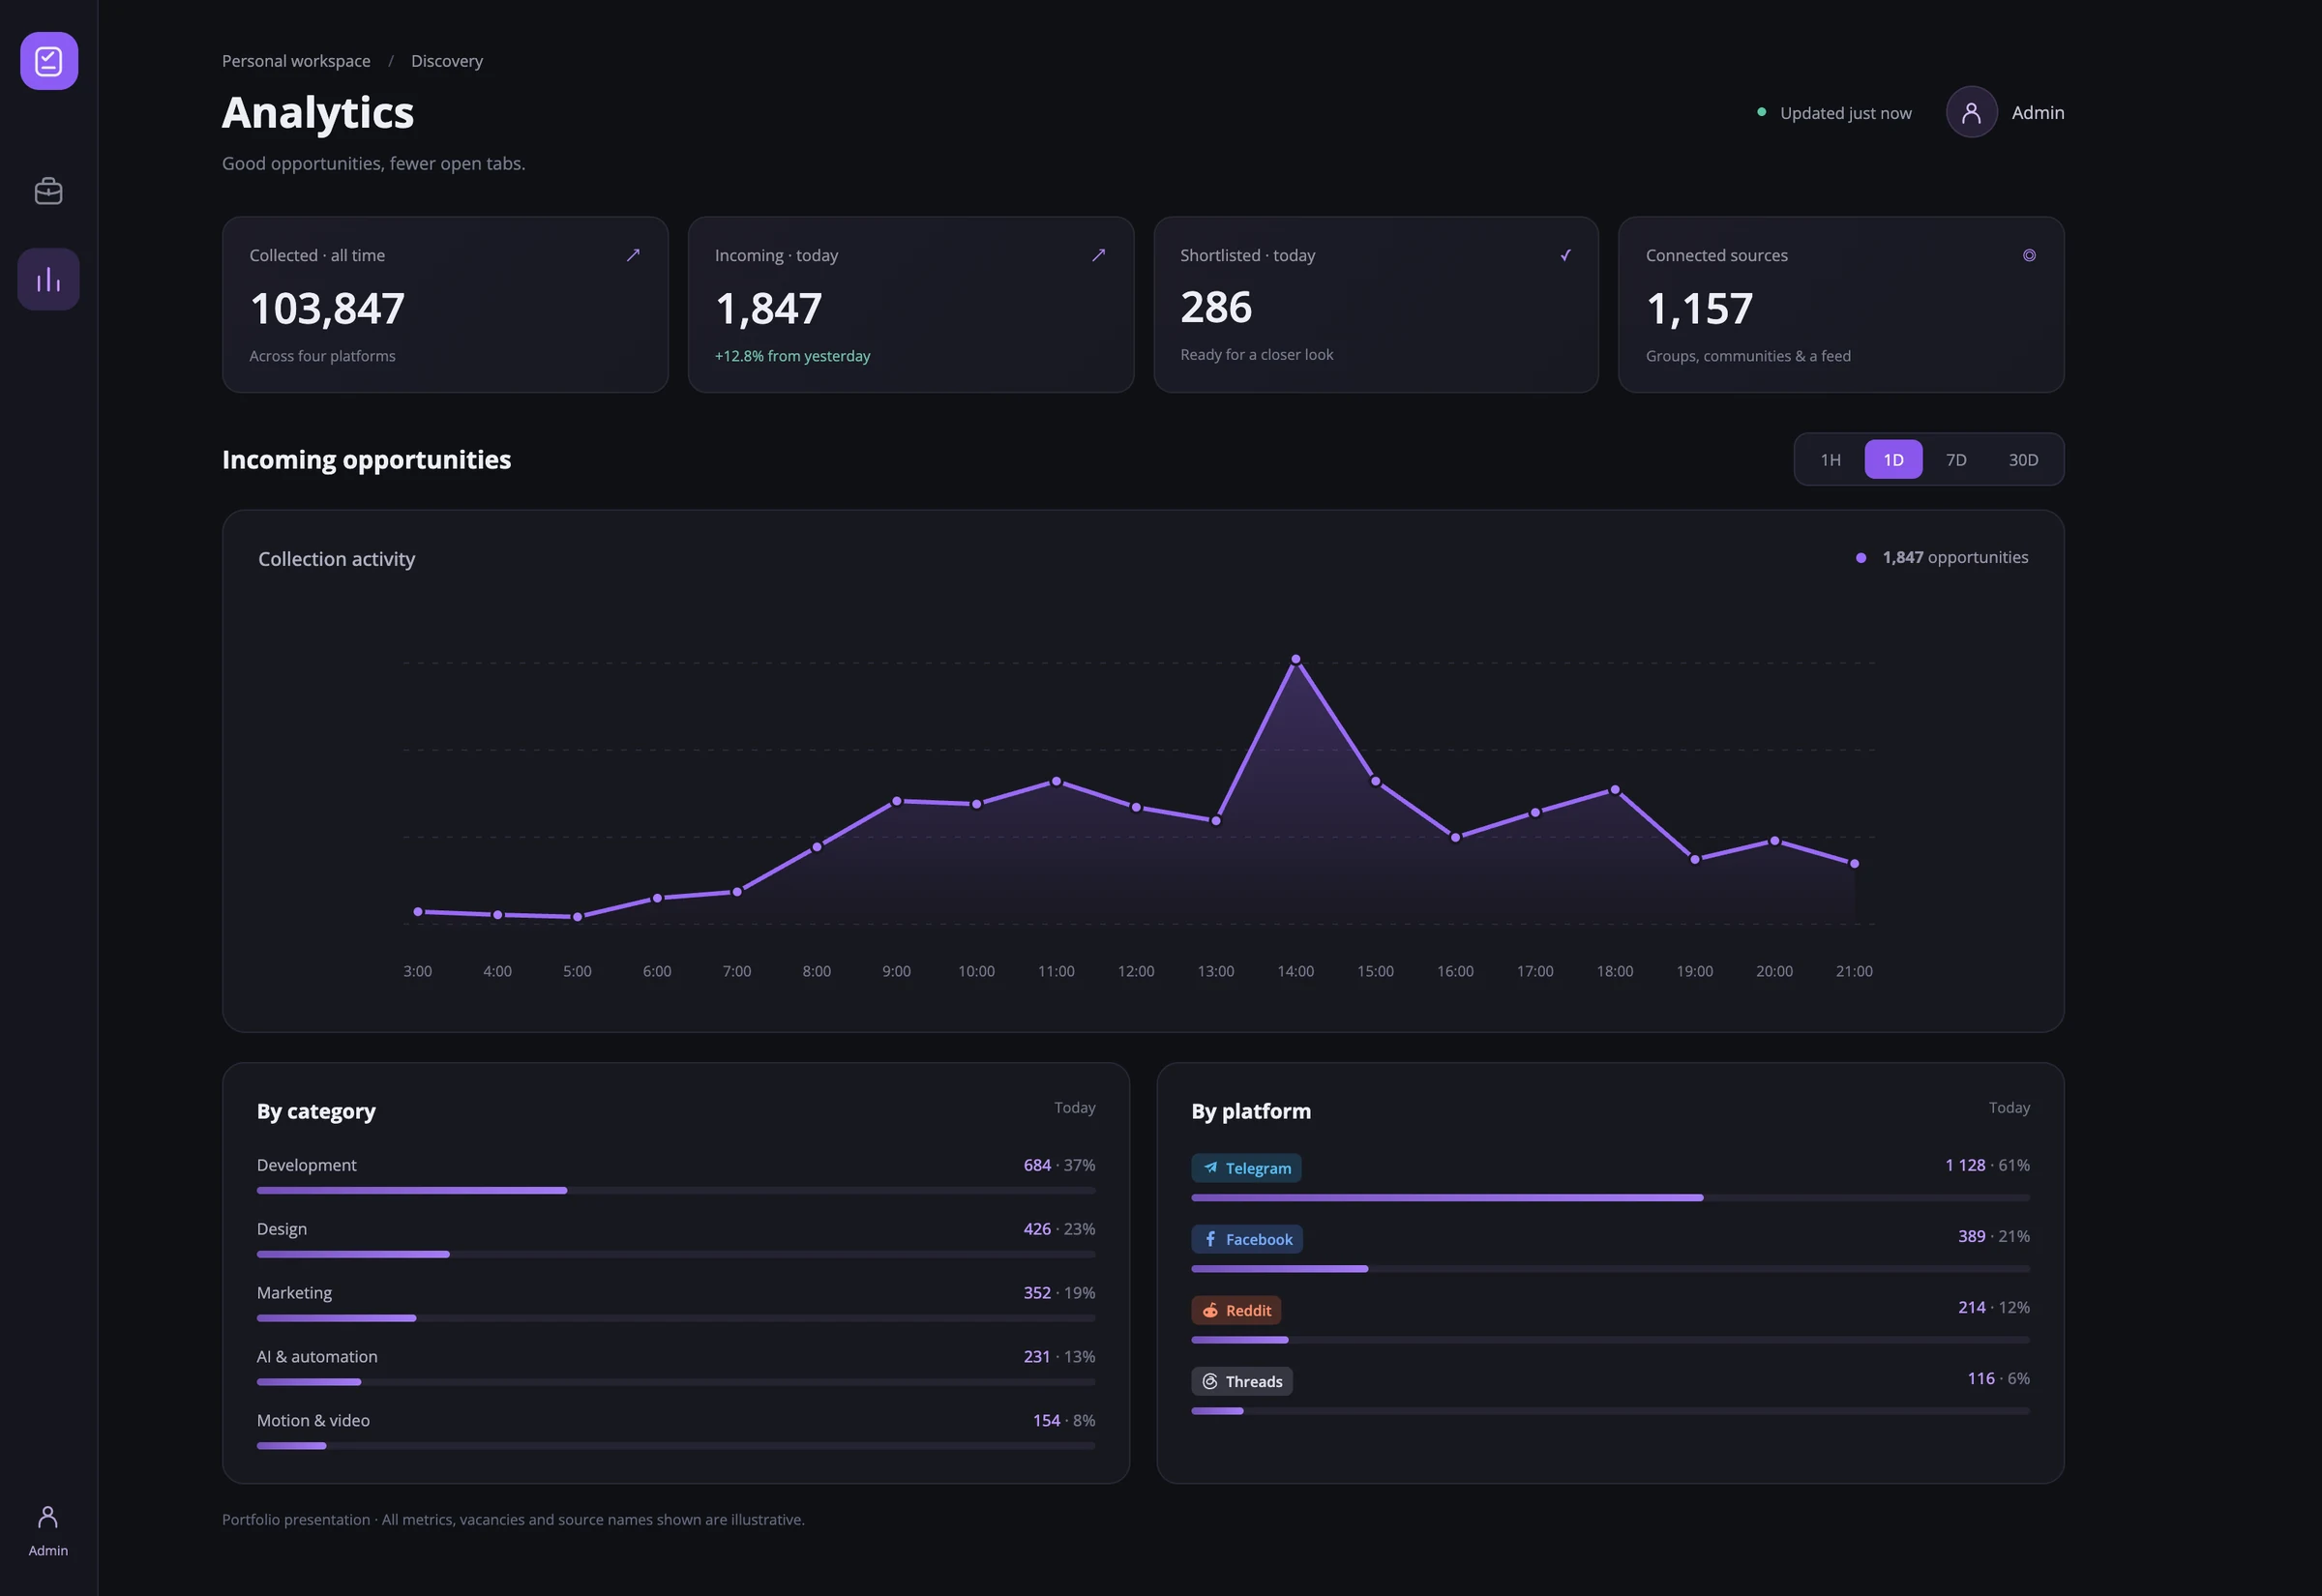Click the 14:00 peak data point
Image resolution: width=2322 pixels, height=1596 pixels.
pos(1296,659)
